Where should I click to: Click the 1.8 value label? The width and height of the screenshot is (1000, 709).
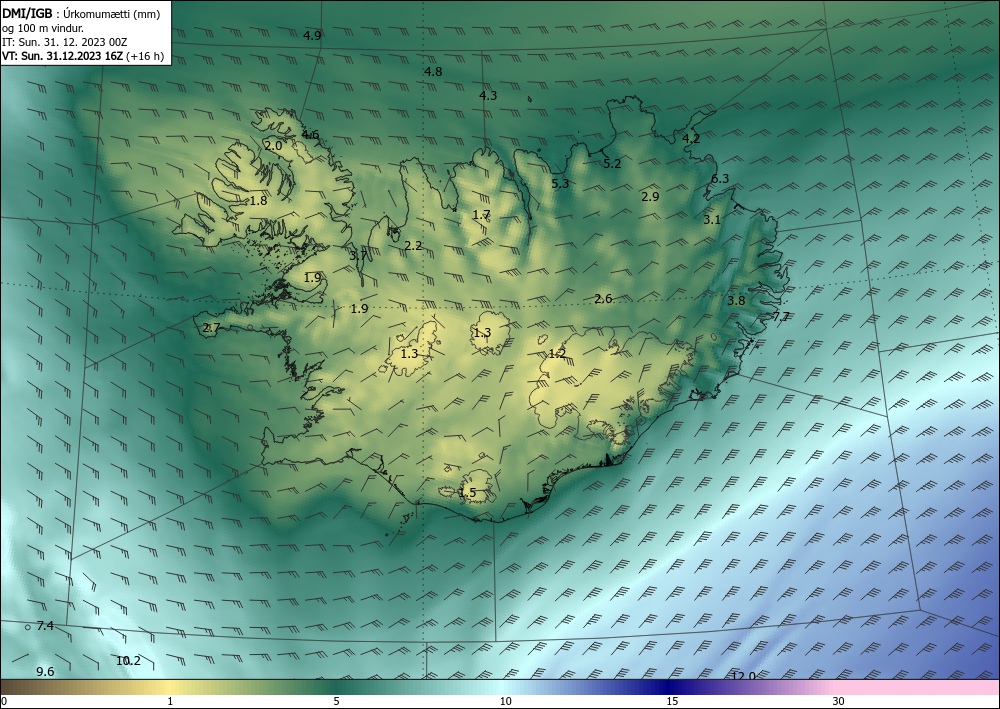(258, 201)
